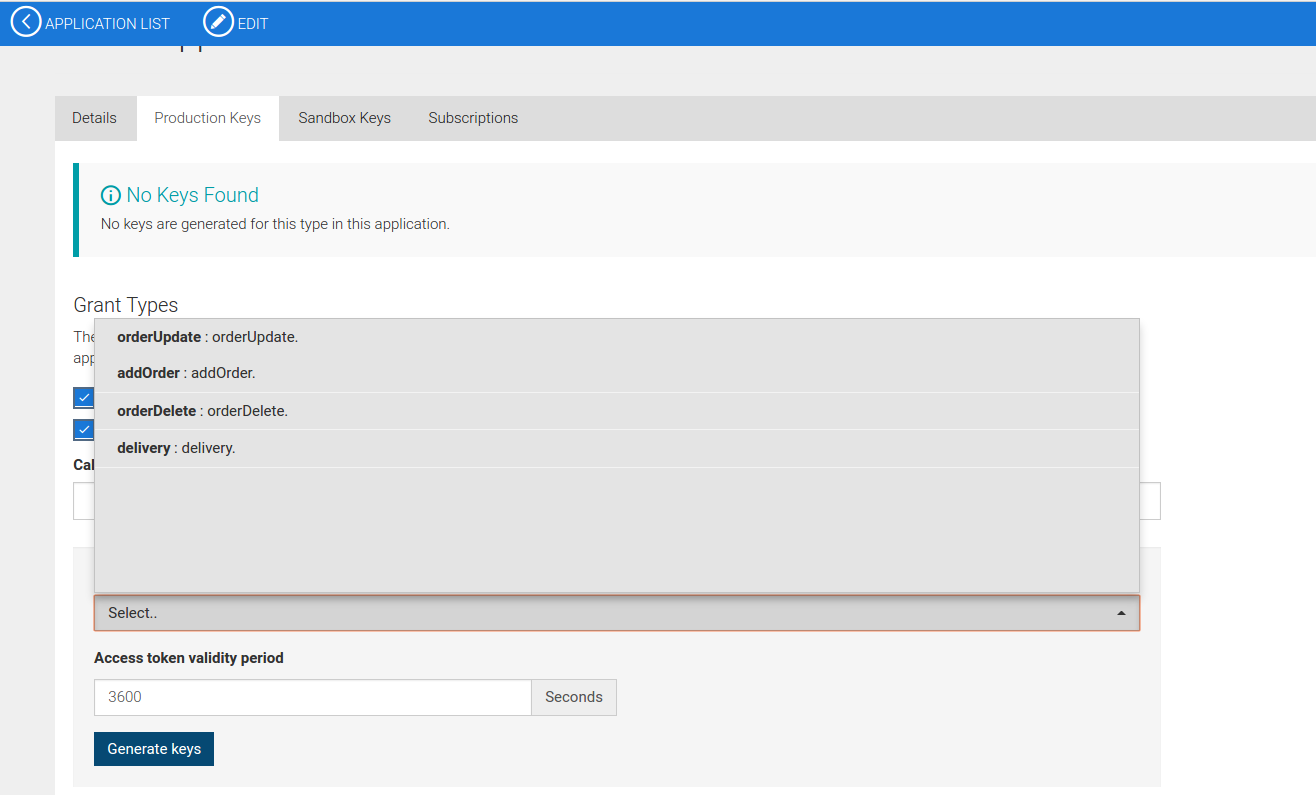Image resolution: width=1316 pixels, height=795 pixels.
Task: Click the Access token validity period field
Action: click(x=312, y=697)
